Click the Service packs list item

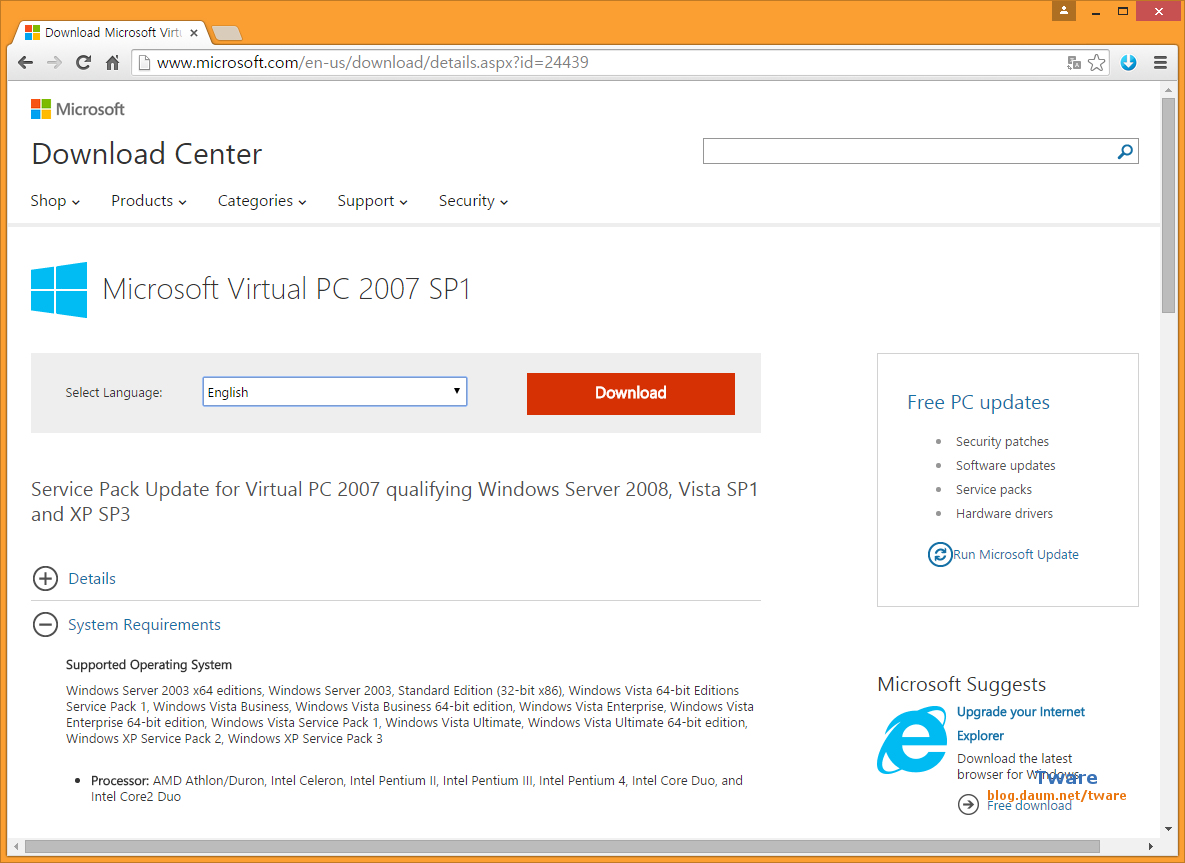tap(994, 490)
